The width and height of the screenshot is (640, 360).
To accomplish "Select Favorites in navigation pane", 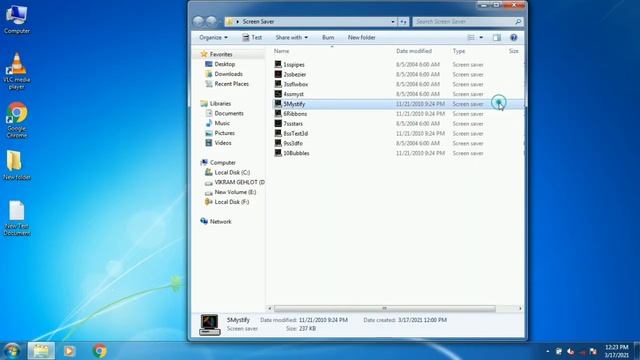I will click(x=221, y=54).
